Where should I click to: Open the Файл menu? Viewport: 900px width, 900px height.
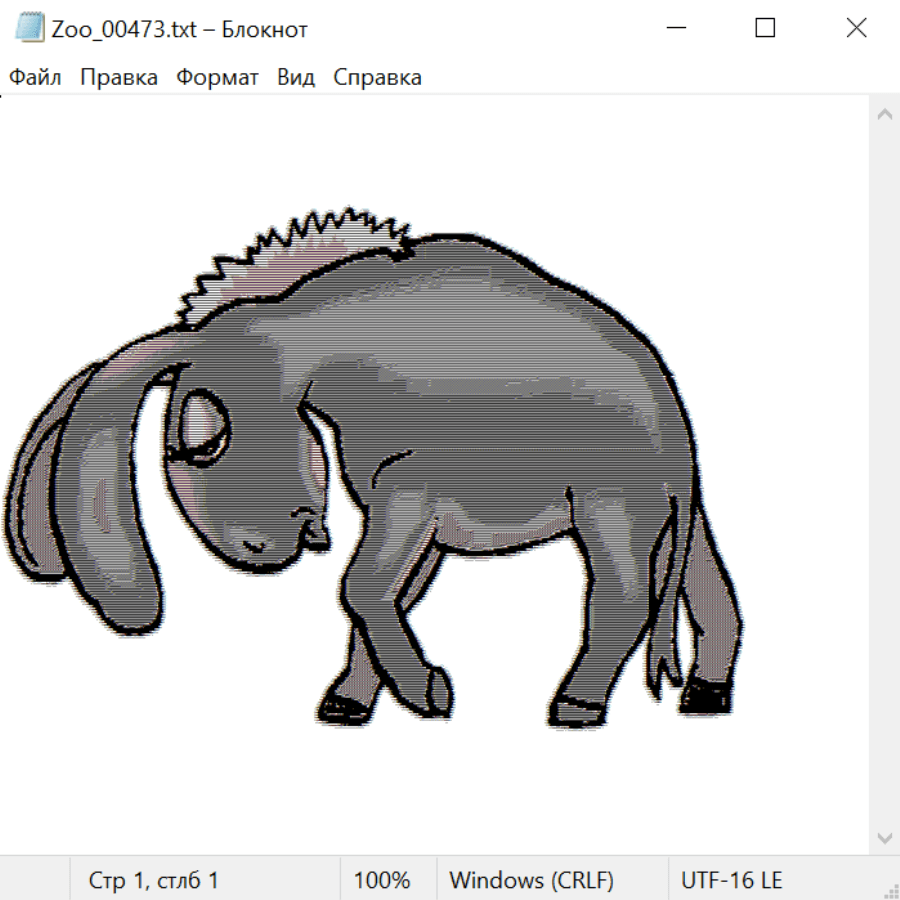[36, 78]
